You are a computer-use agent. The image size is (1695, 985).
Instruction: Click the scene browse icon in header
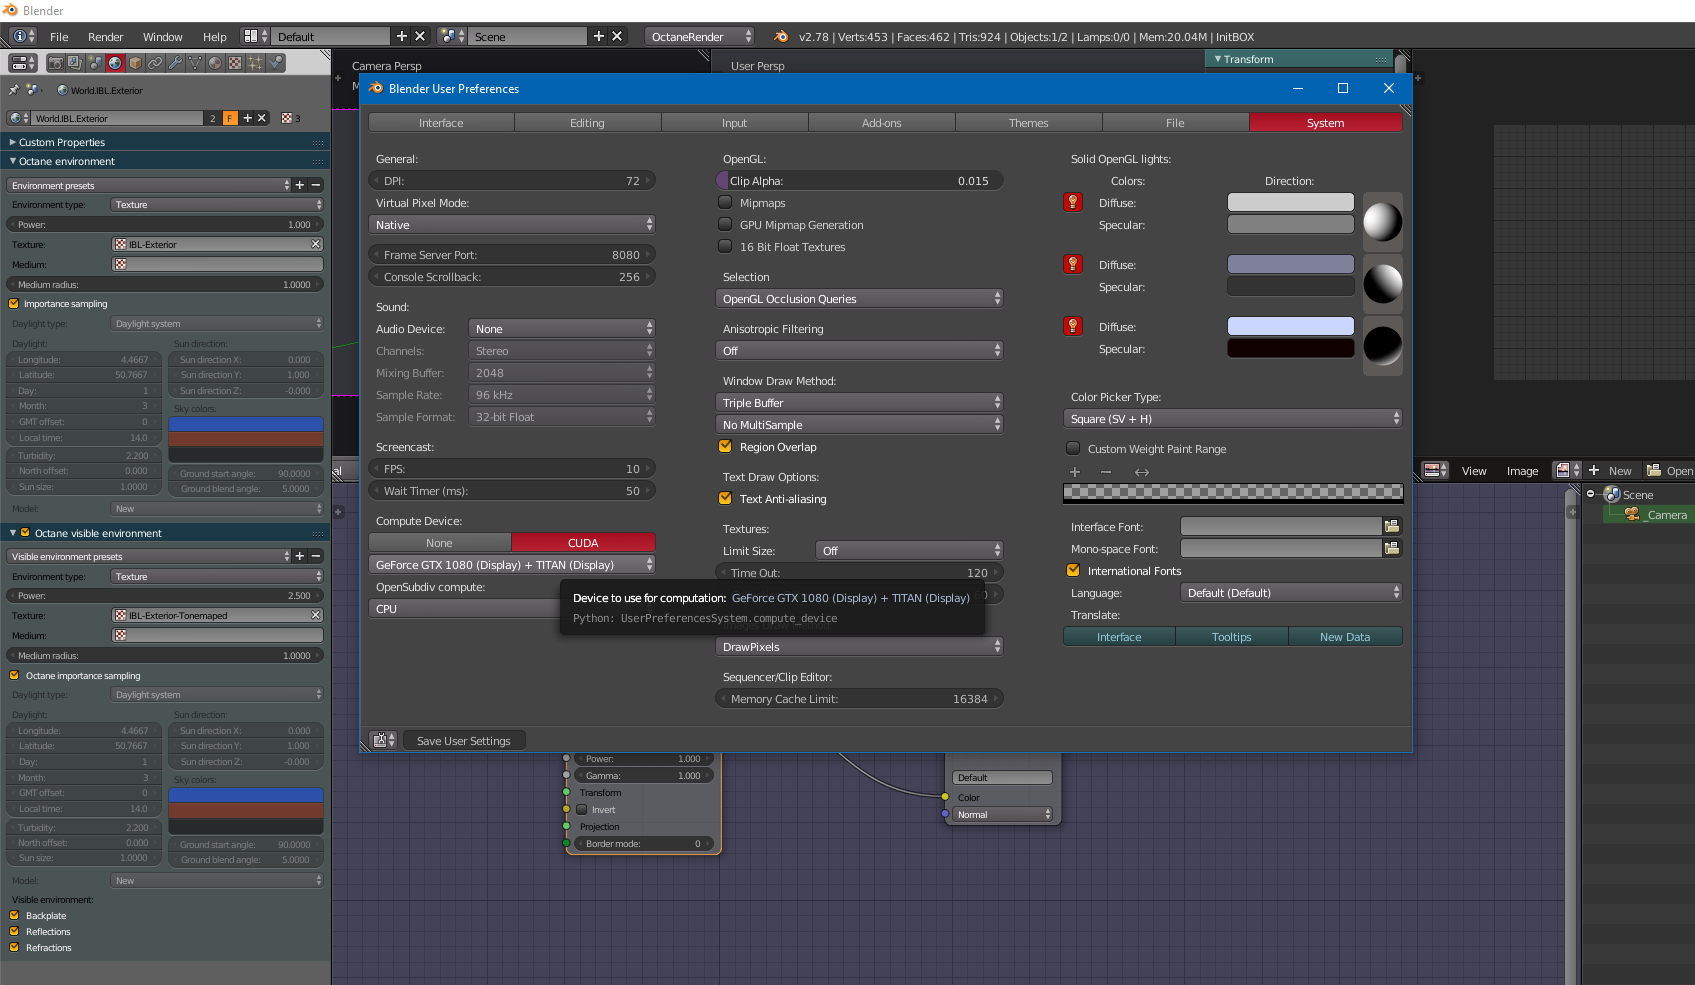tap(453, 36)
